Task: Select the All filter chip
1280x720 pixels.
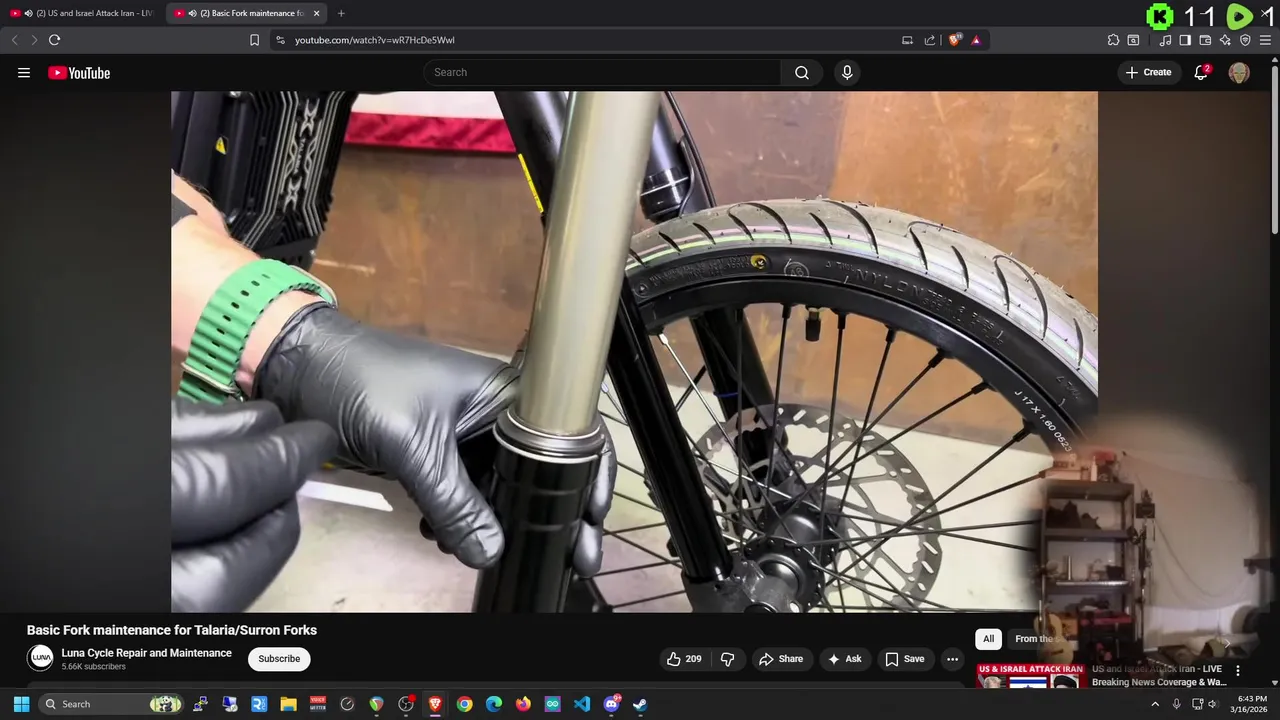Action: 988,639
